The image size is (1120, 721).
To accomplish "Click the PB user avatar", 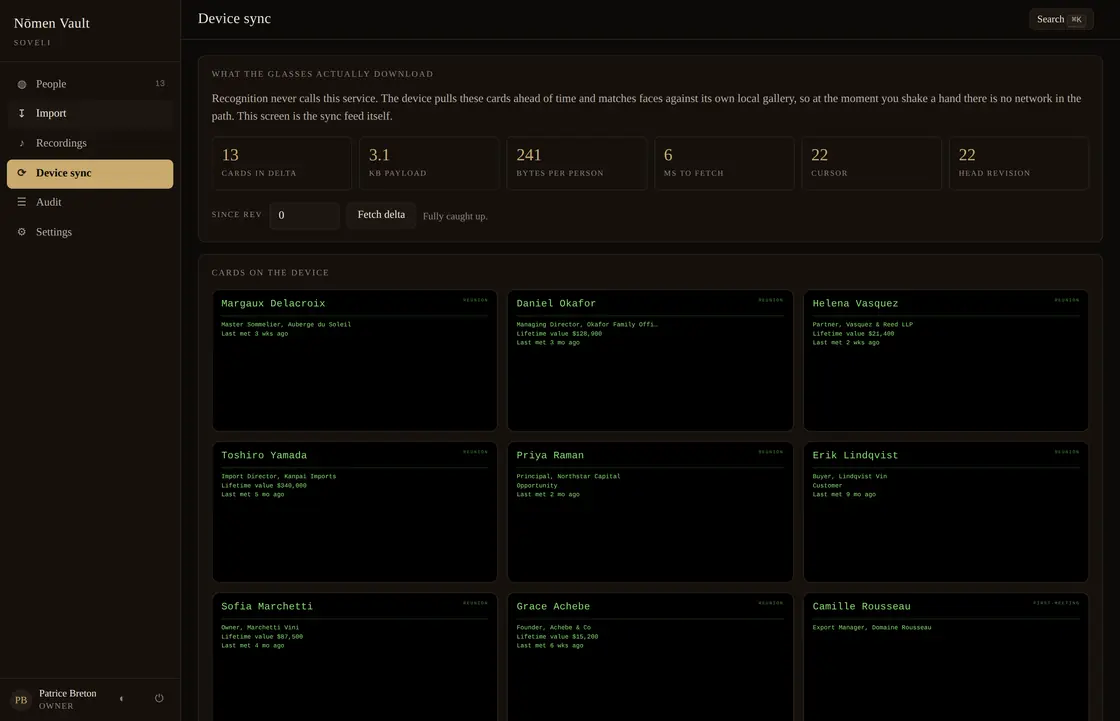I will coord(21,700).
